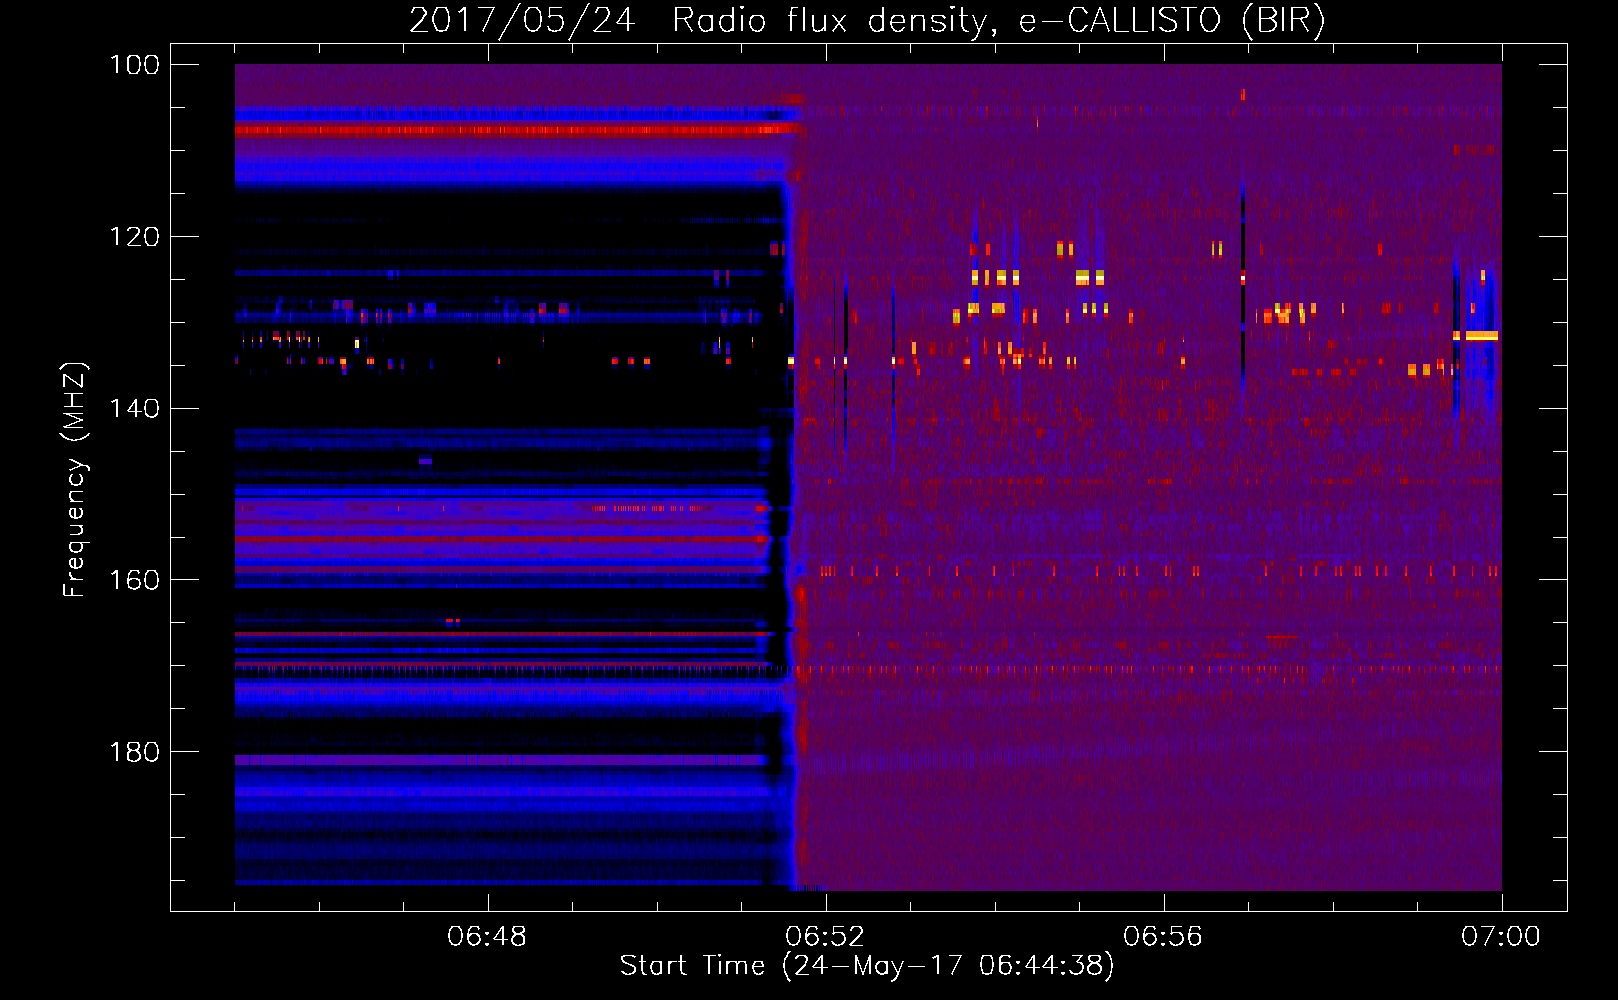Select the 100 frequency tick label
The image size is (1618, 1000).
135,65
